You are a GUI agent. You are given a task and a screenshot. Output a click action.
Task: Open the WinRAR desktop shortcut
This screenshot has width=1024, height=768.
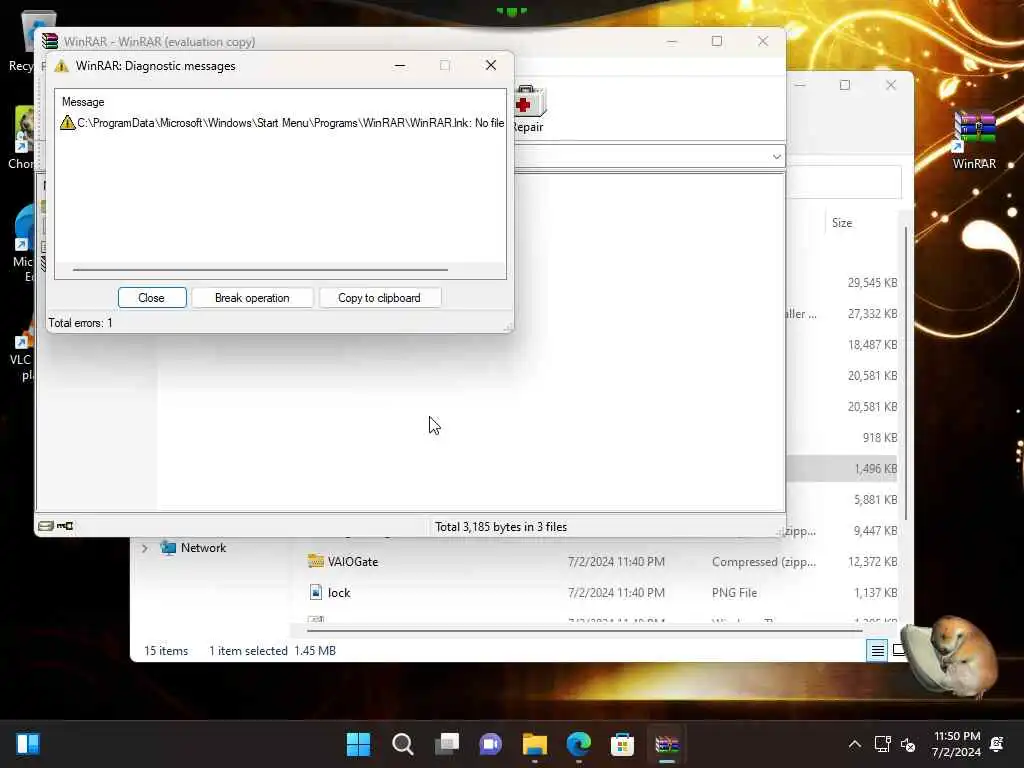pos(974,140)
